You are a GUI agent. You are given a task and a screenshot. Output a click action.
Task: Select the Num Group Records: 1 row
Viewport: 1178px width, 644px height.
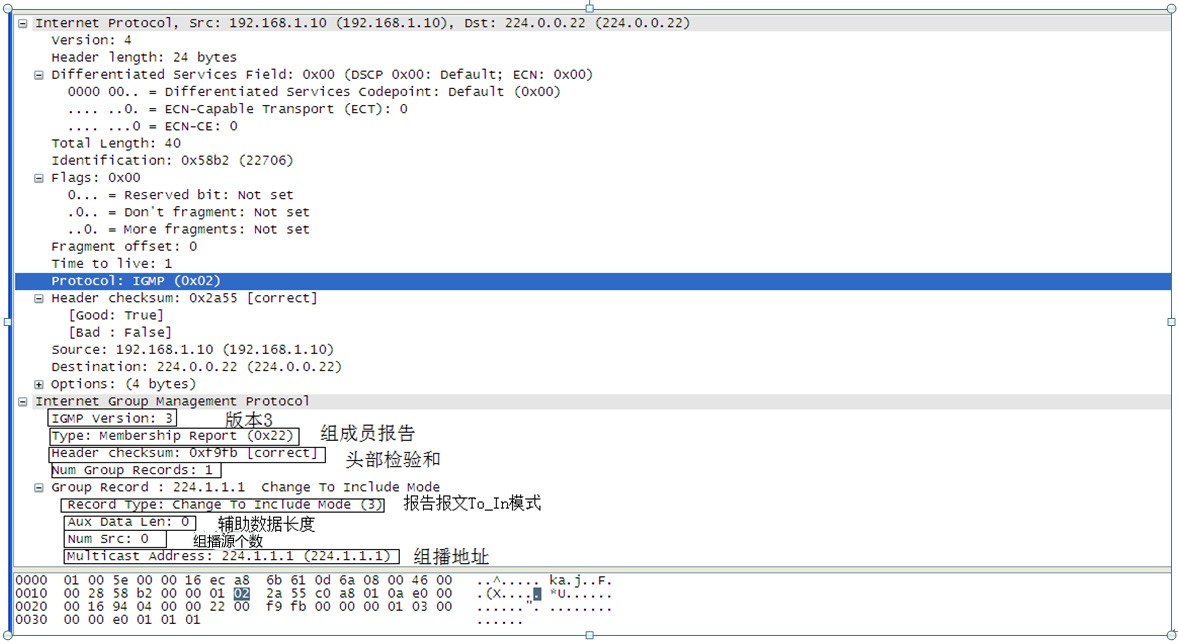pyautogui.click(x=135, y=469)
